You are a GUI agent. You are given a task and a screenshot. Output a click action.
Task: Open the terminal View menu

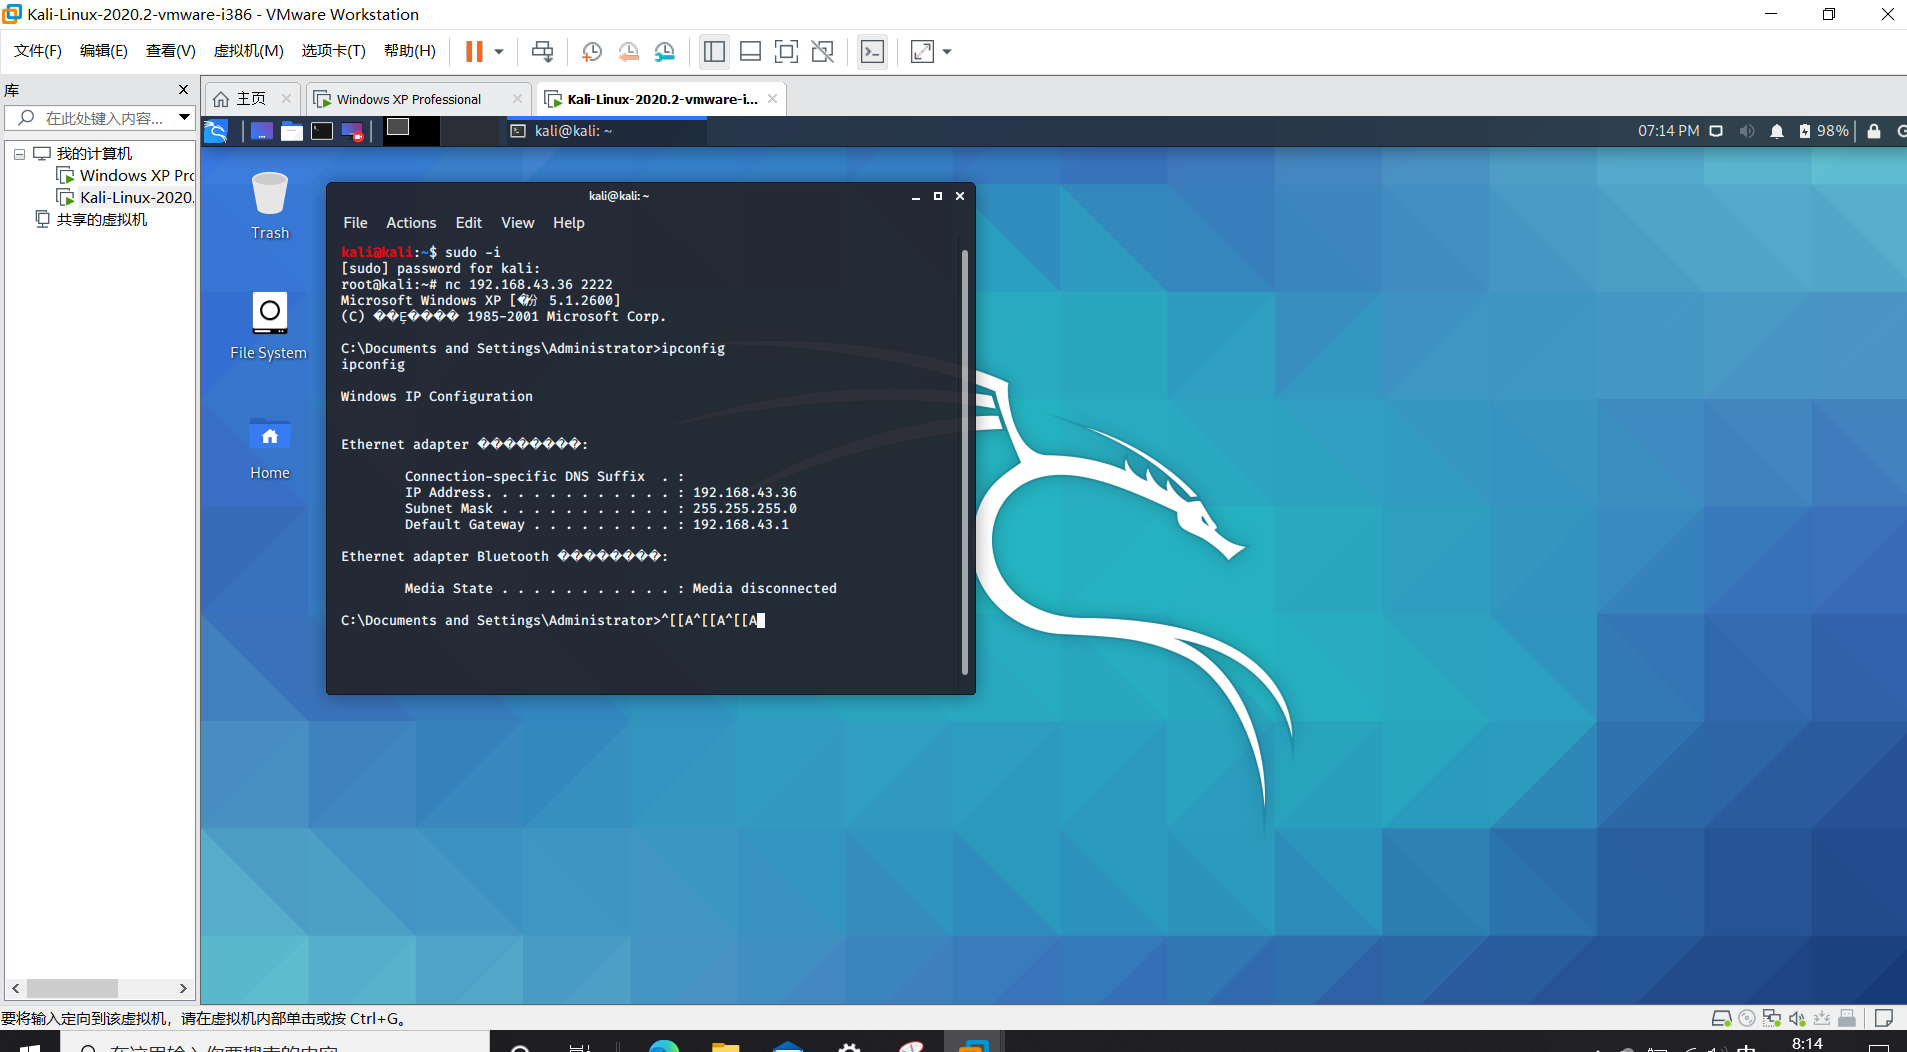[x=517, y=223]
